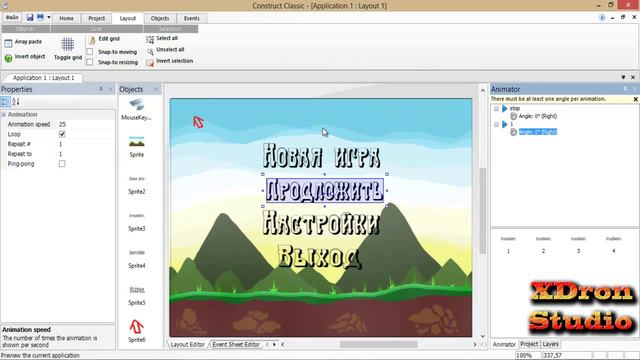
Task: Enable Snap-to moving checkbox
Action: click(x=90, y=52)
